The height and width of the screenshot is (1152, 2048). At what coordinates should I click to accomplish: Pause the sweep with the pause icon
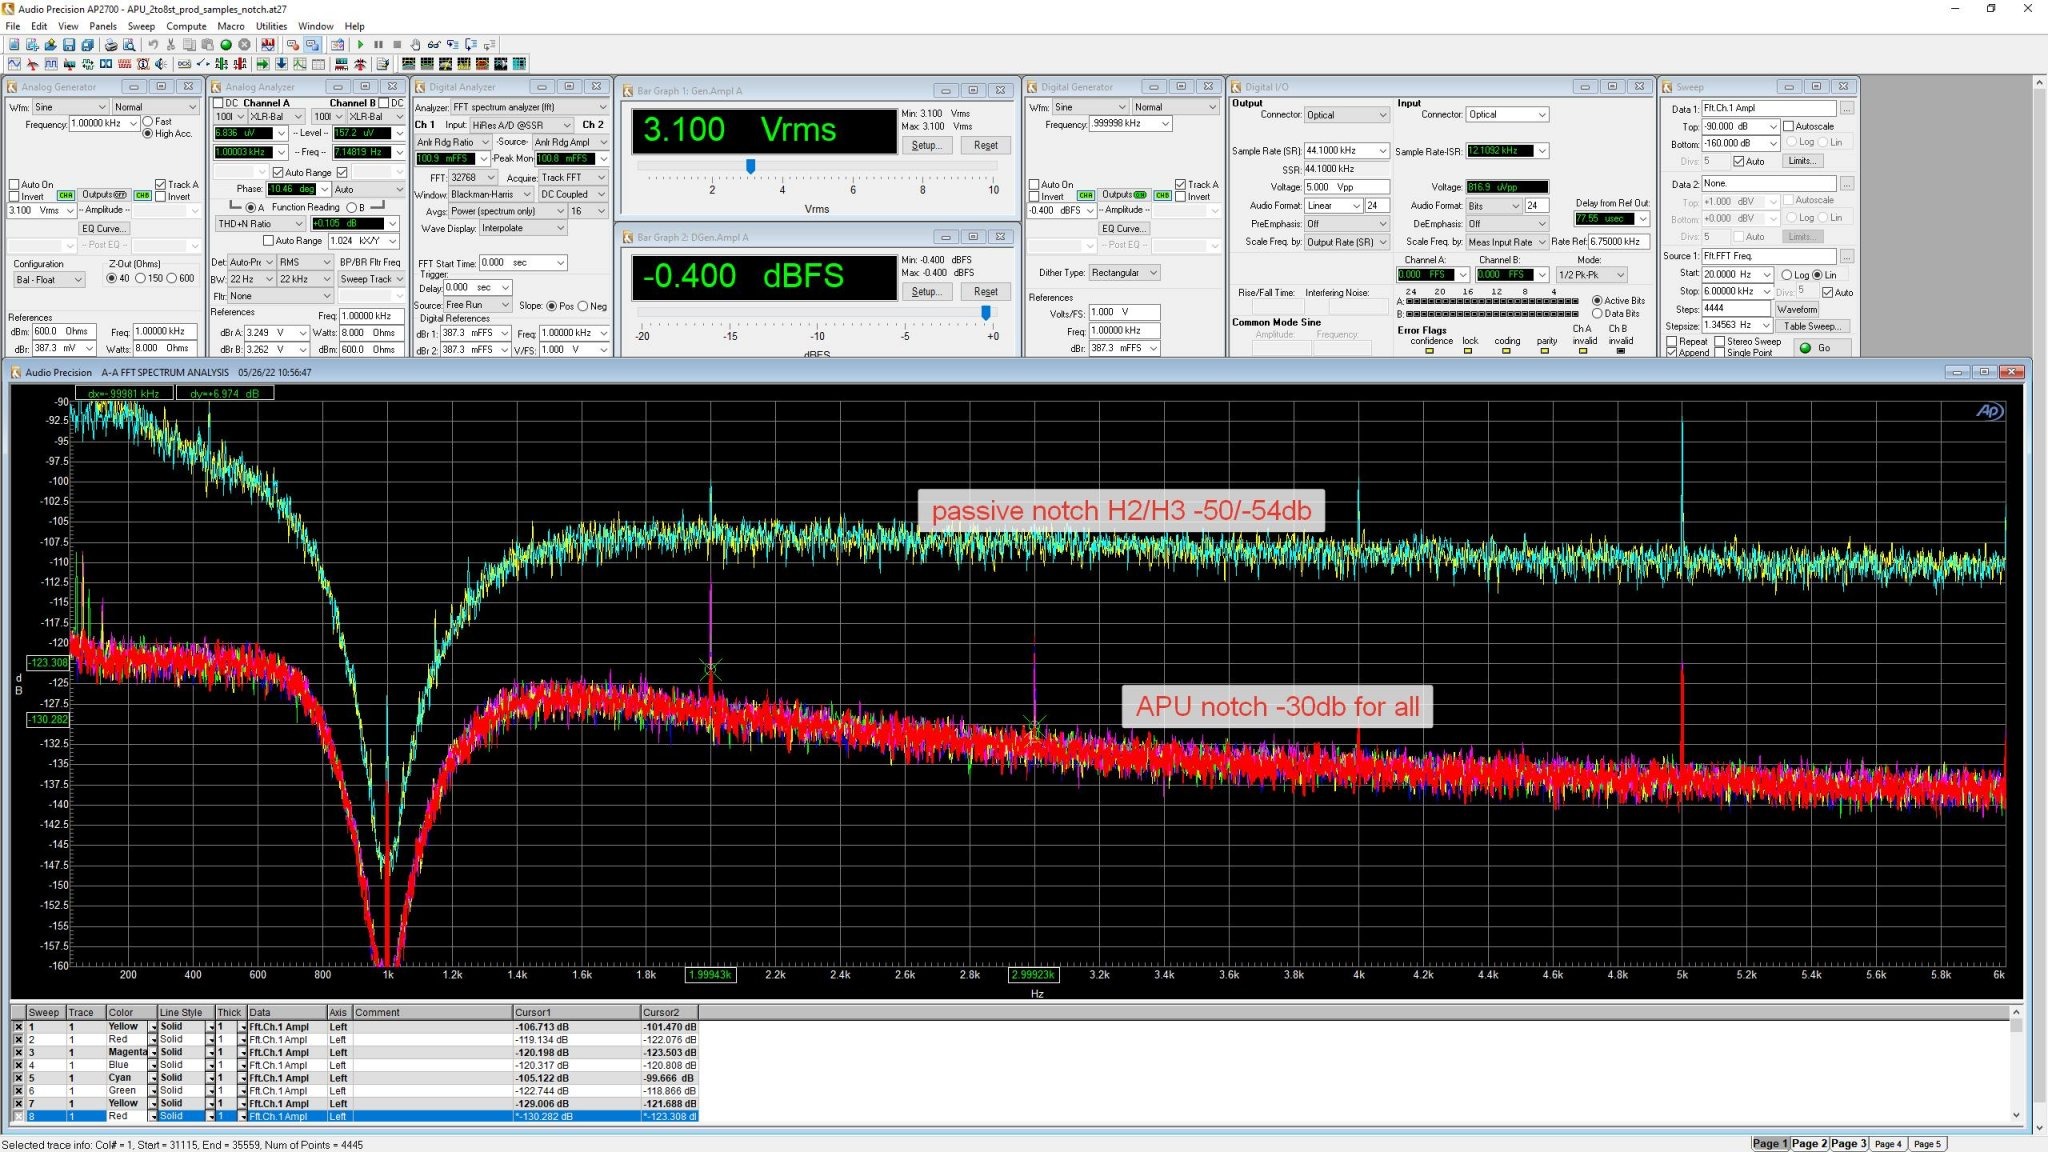(x=378, y=45)
